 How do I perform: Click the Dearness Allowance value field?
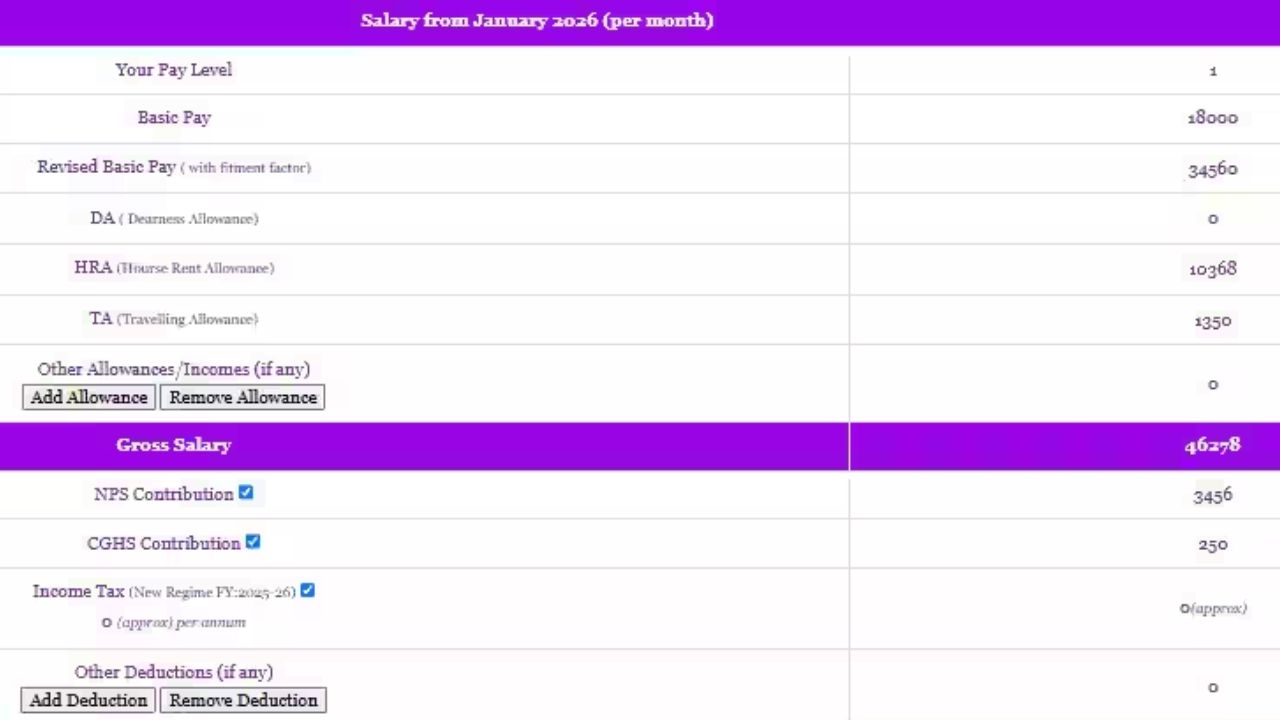(x=1212, y=219)
